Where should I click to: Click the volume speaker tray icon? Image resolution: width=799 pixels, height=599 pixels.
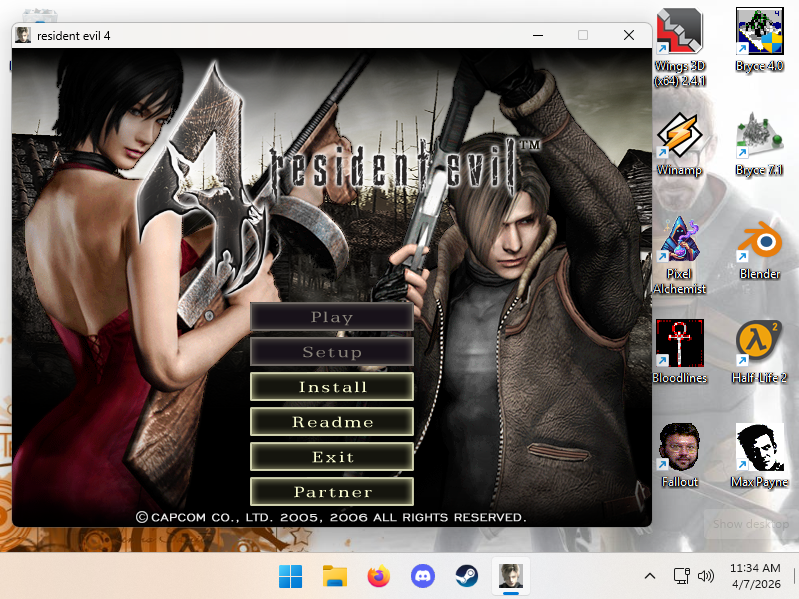tap(706, 576)
